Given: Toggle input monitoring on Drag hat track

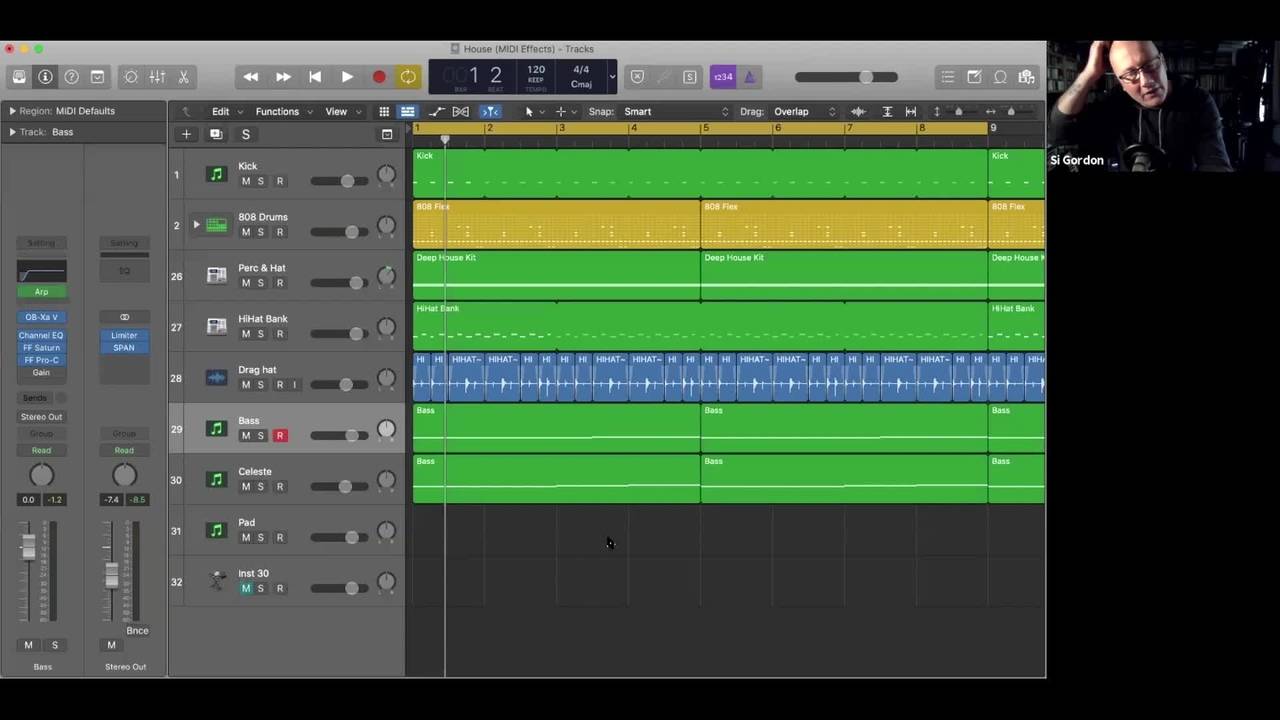Looking at the screenshot, I should click(x=294, y=385).
